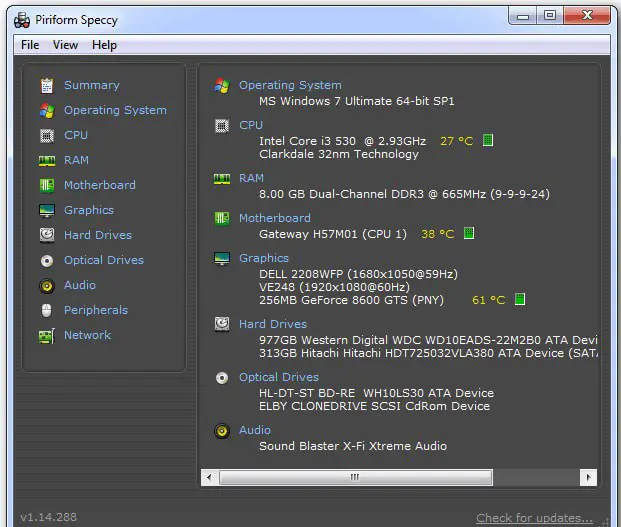Click the HL-DT-ST BD-RE WH10LS30 drive text
The image size is (621, 527).
coord(376,393)
